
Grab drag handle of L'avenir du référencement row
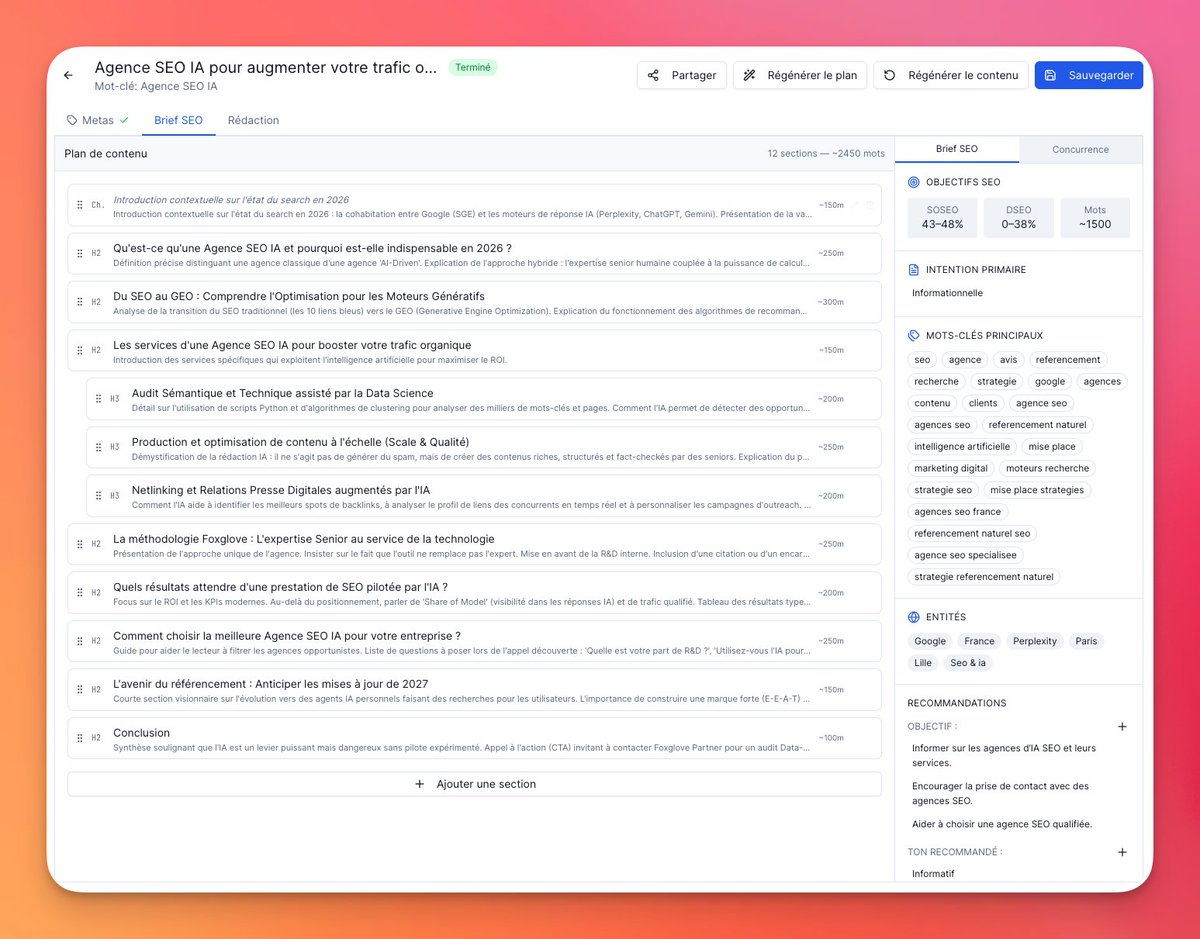[x=80, y=690]
